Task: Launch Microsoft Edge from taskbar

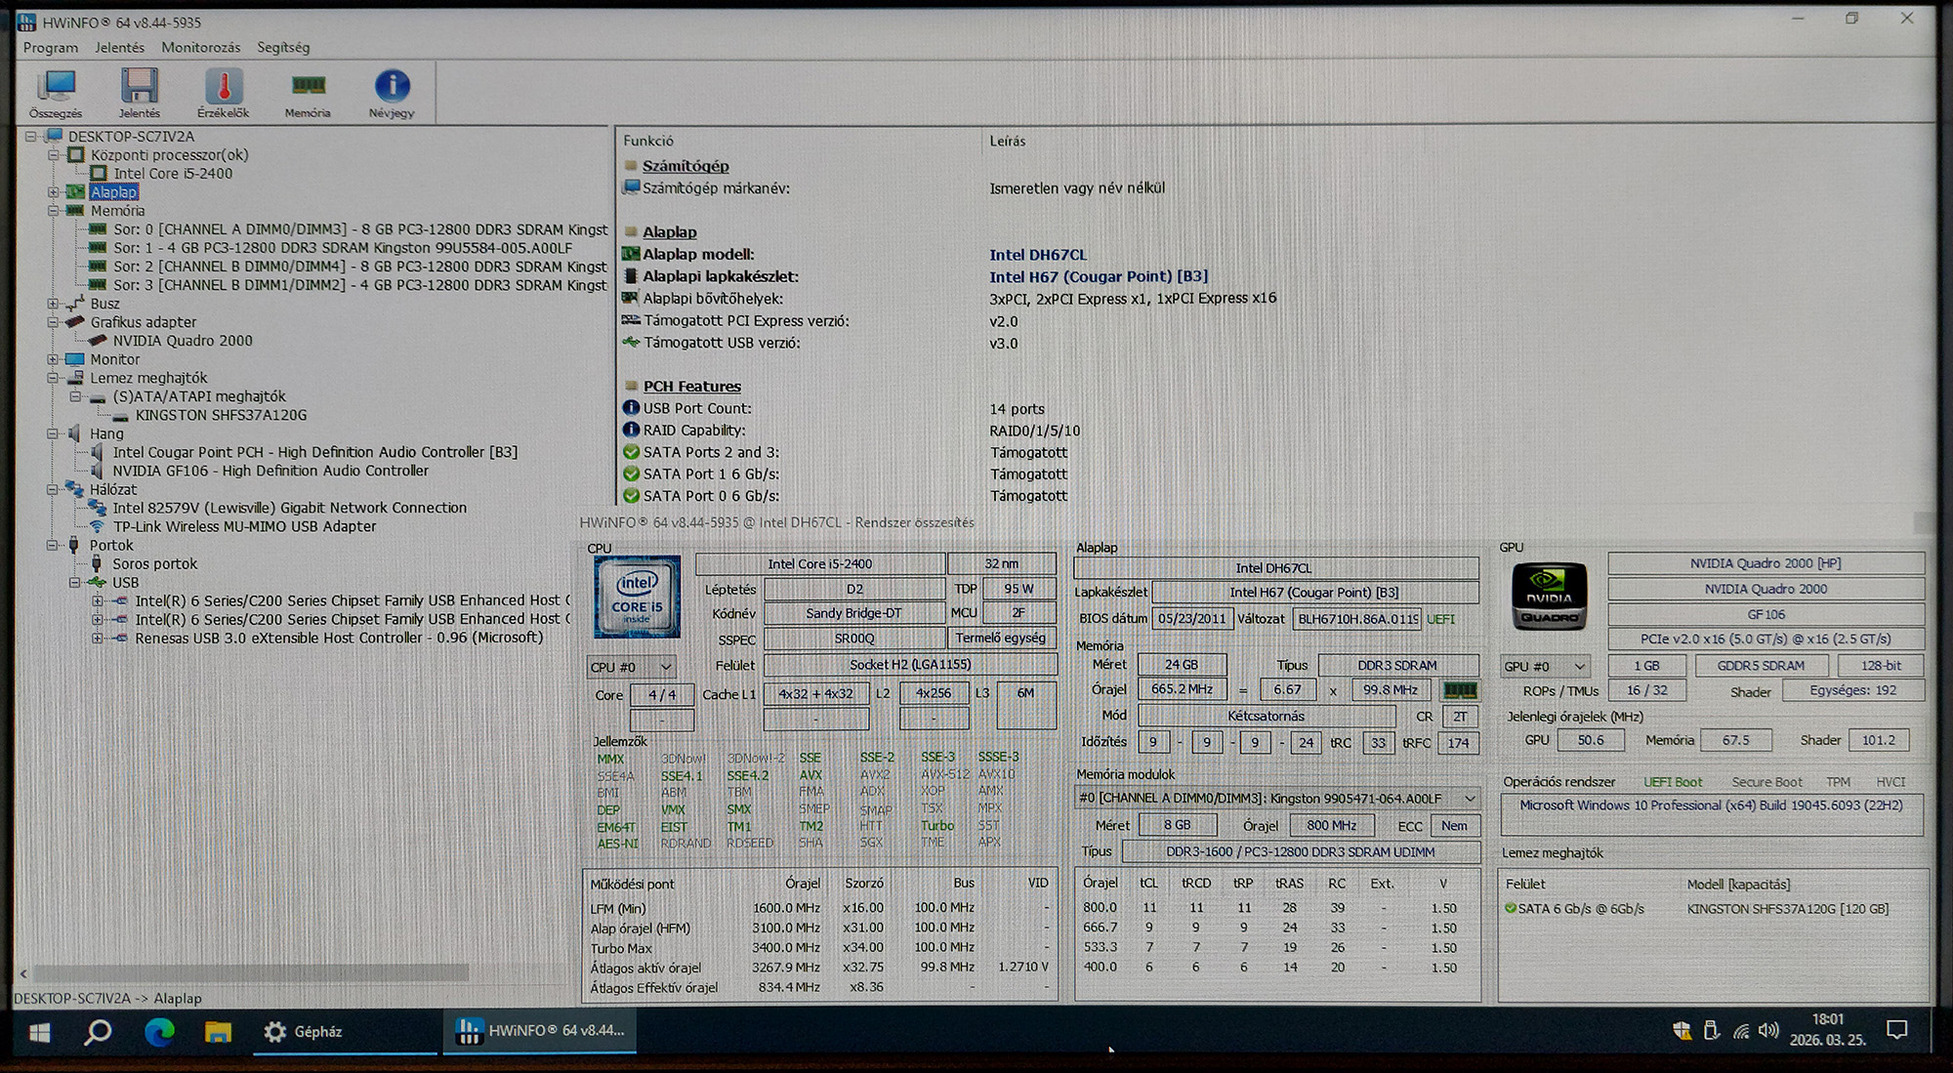Action: pos(159,1032)
